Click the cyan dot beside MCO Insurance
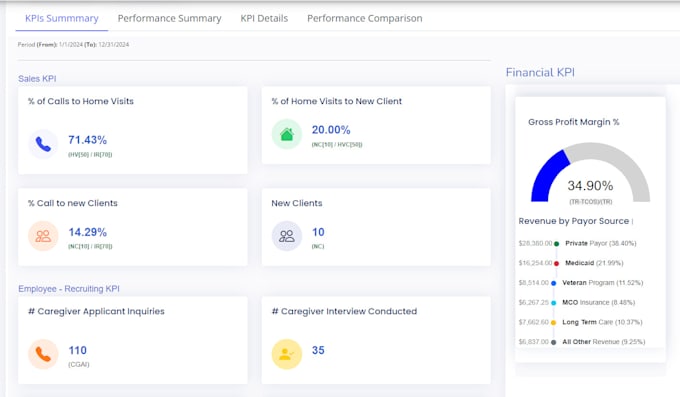This screenshot has width=680, height=397. click(x=553, y=303)
